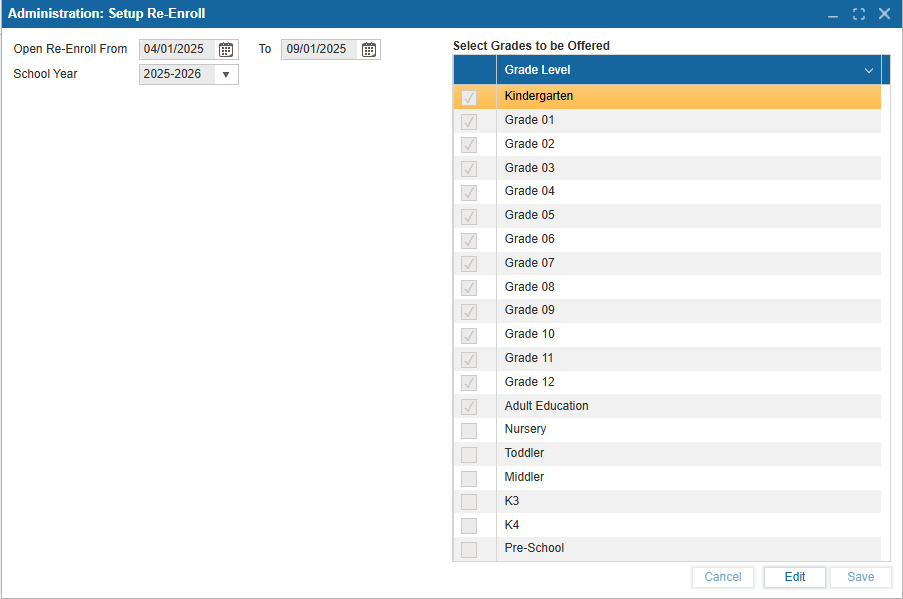This screenshot has height=599, width=903.
Task: Uncheck the Adult Education checkbox
Action: pos(469,407)
